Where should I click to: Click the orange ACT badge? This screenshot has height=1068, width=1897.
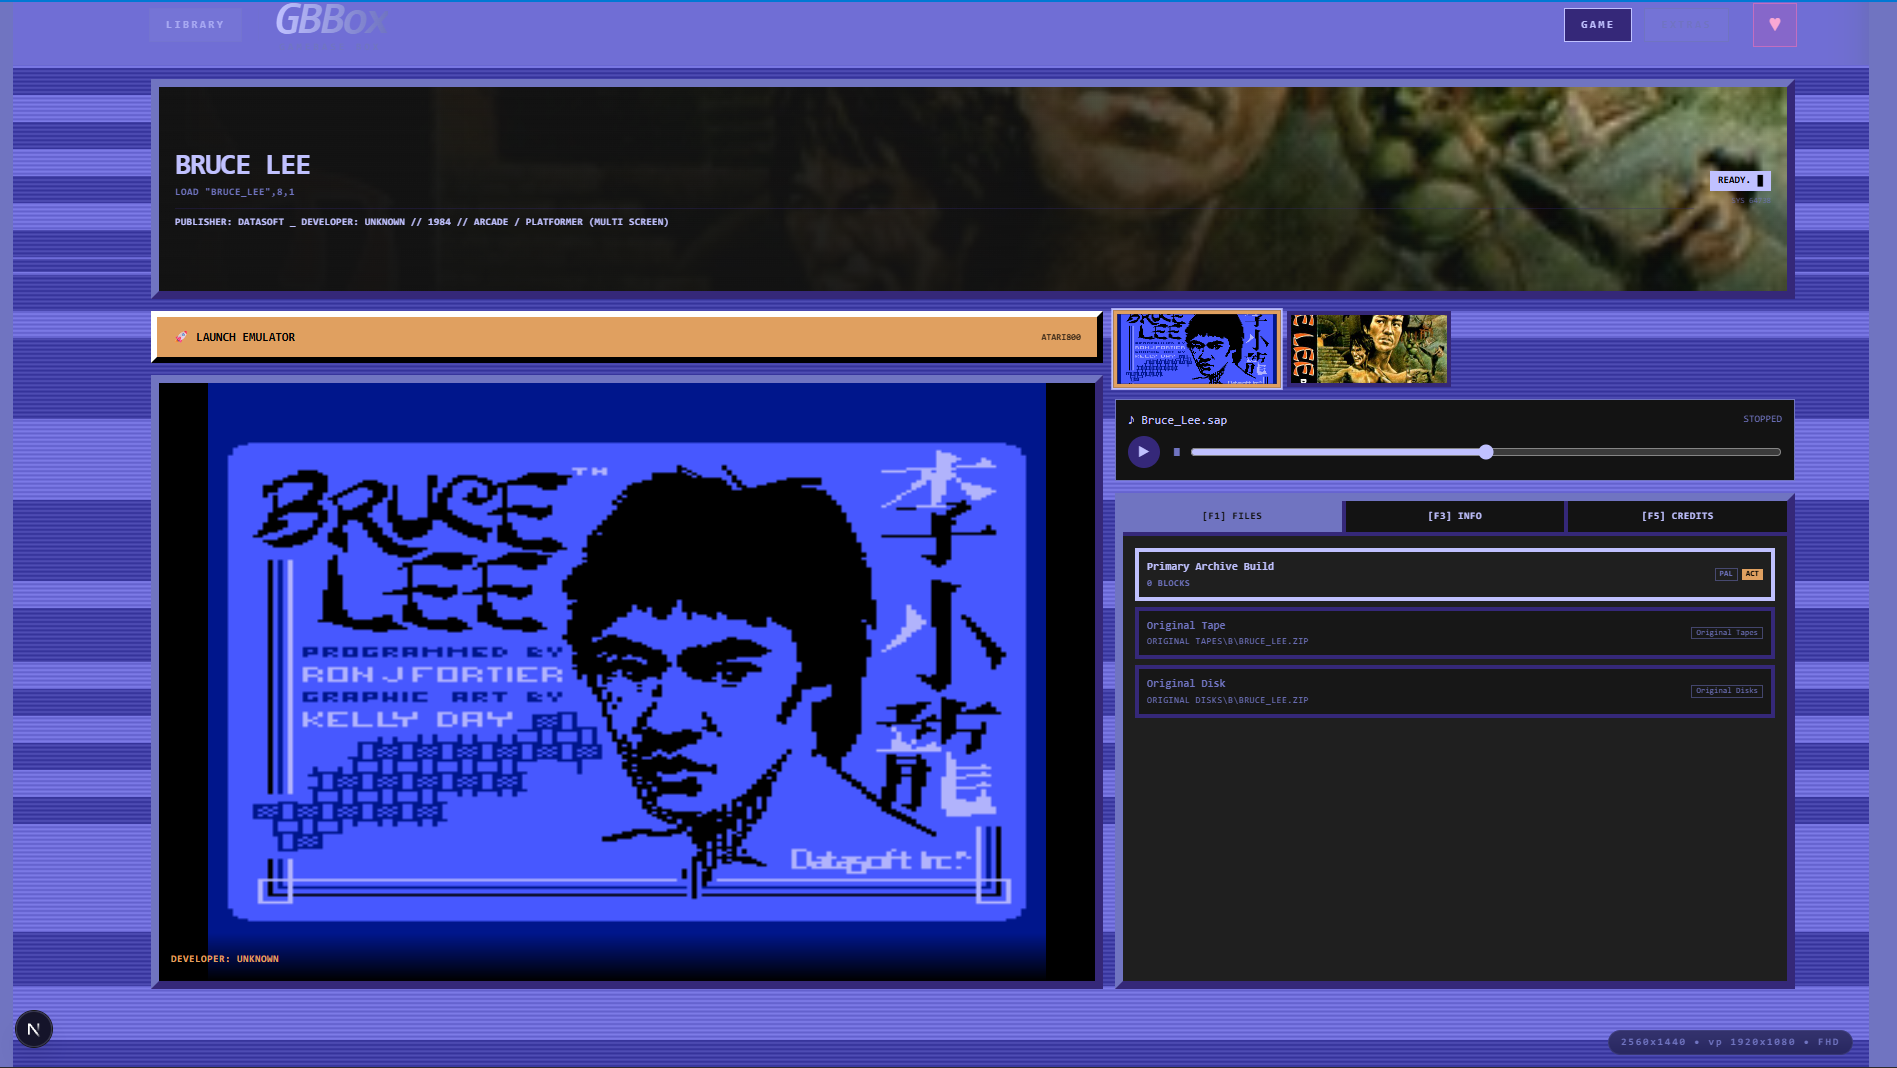point(1751,574)
